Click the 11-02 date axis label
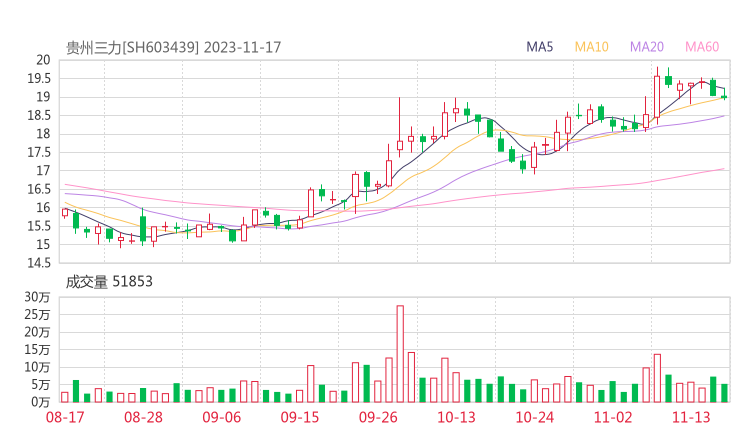The image size is (740, 440). click(613, 417)
